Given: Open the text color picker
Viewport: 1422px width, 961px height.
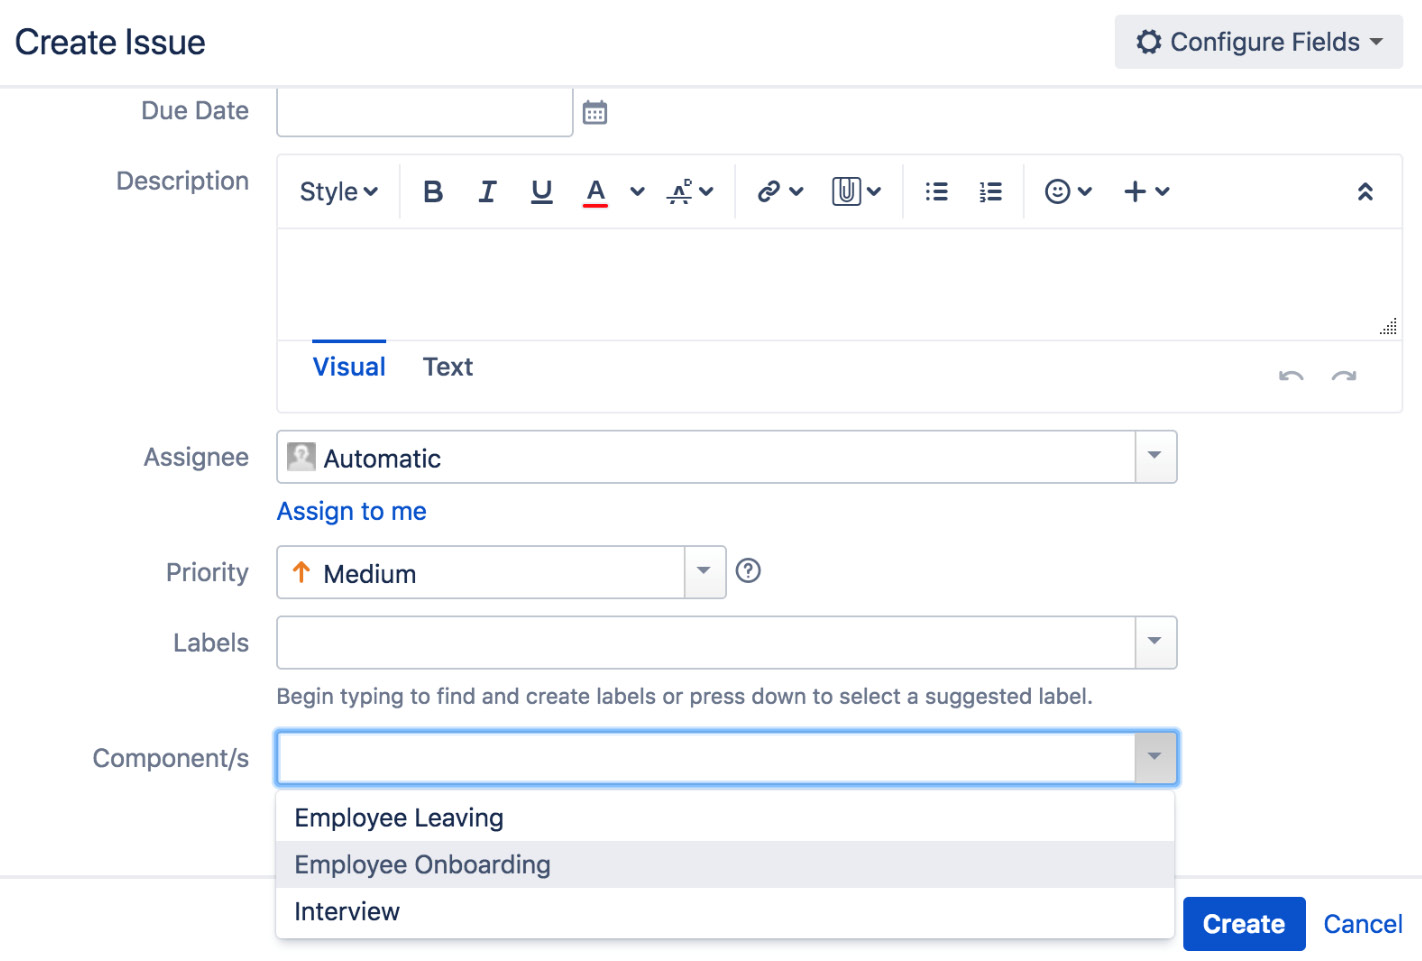Looking at the screenshot, I should [x=595, y=191].
